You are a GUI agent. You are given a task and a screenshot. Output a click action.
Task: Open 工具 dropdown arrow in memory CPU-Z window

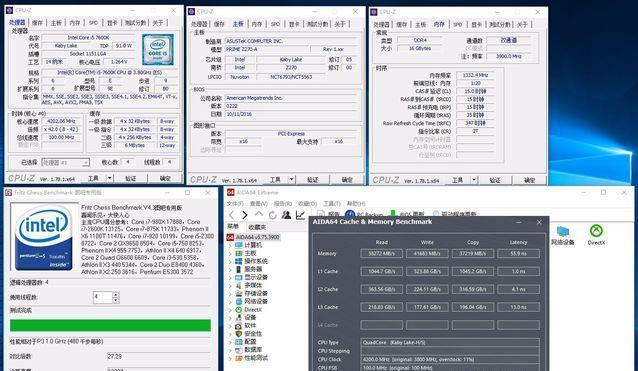coord(474,180)
